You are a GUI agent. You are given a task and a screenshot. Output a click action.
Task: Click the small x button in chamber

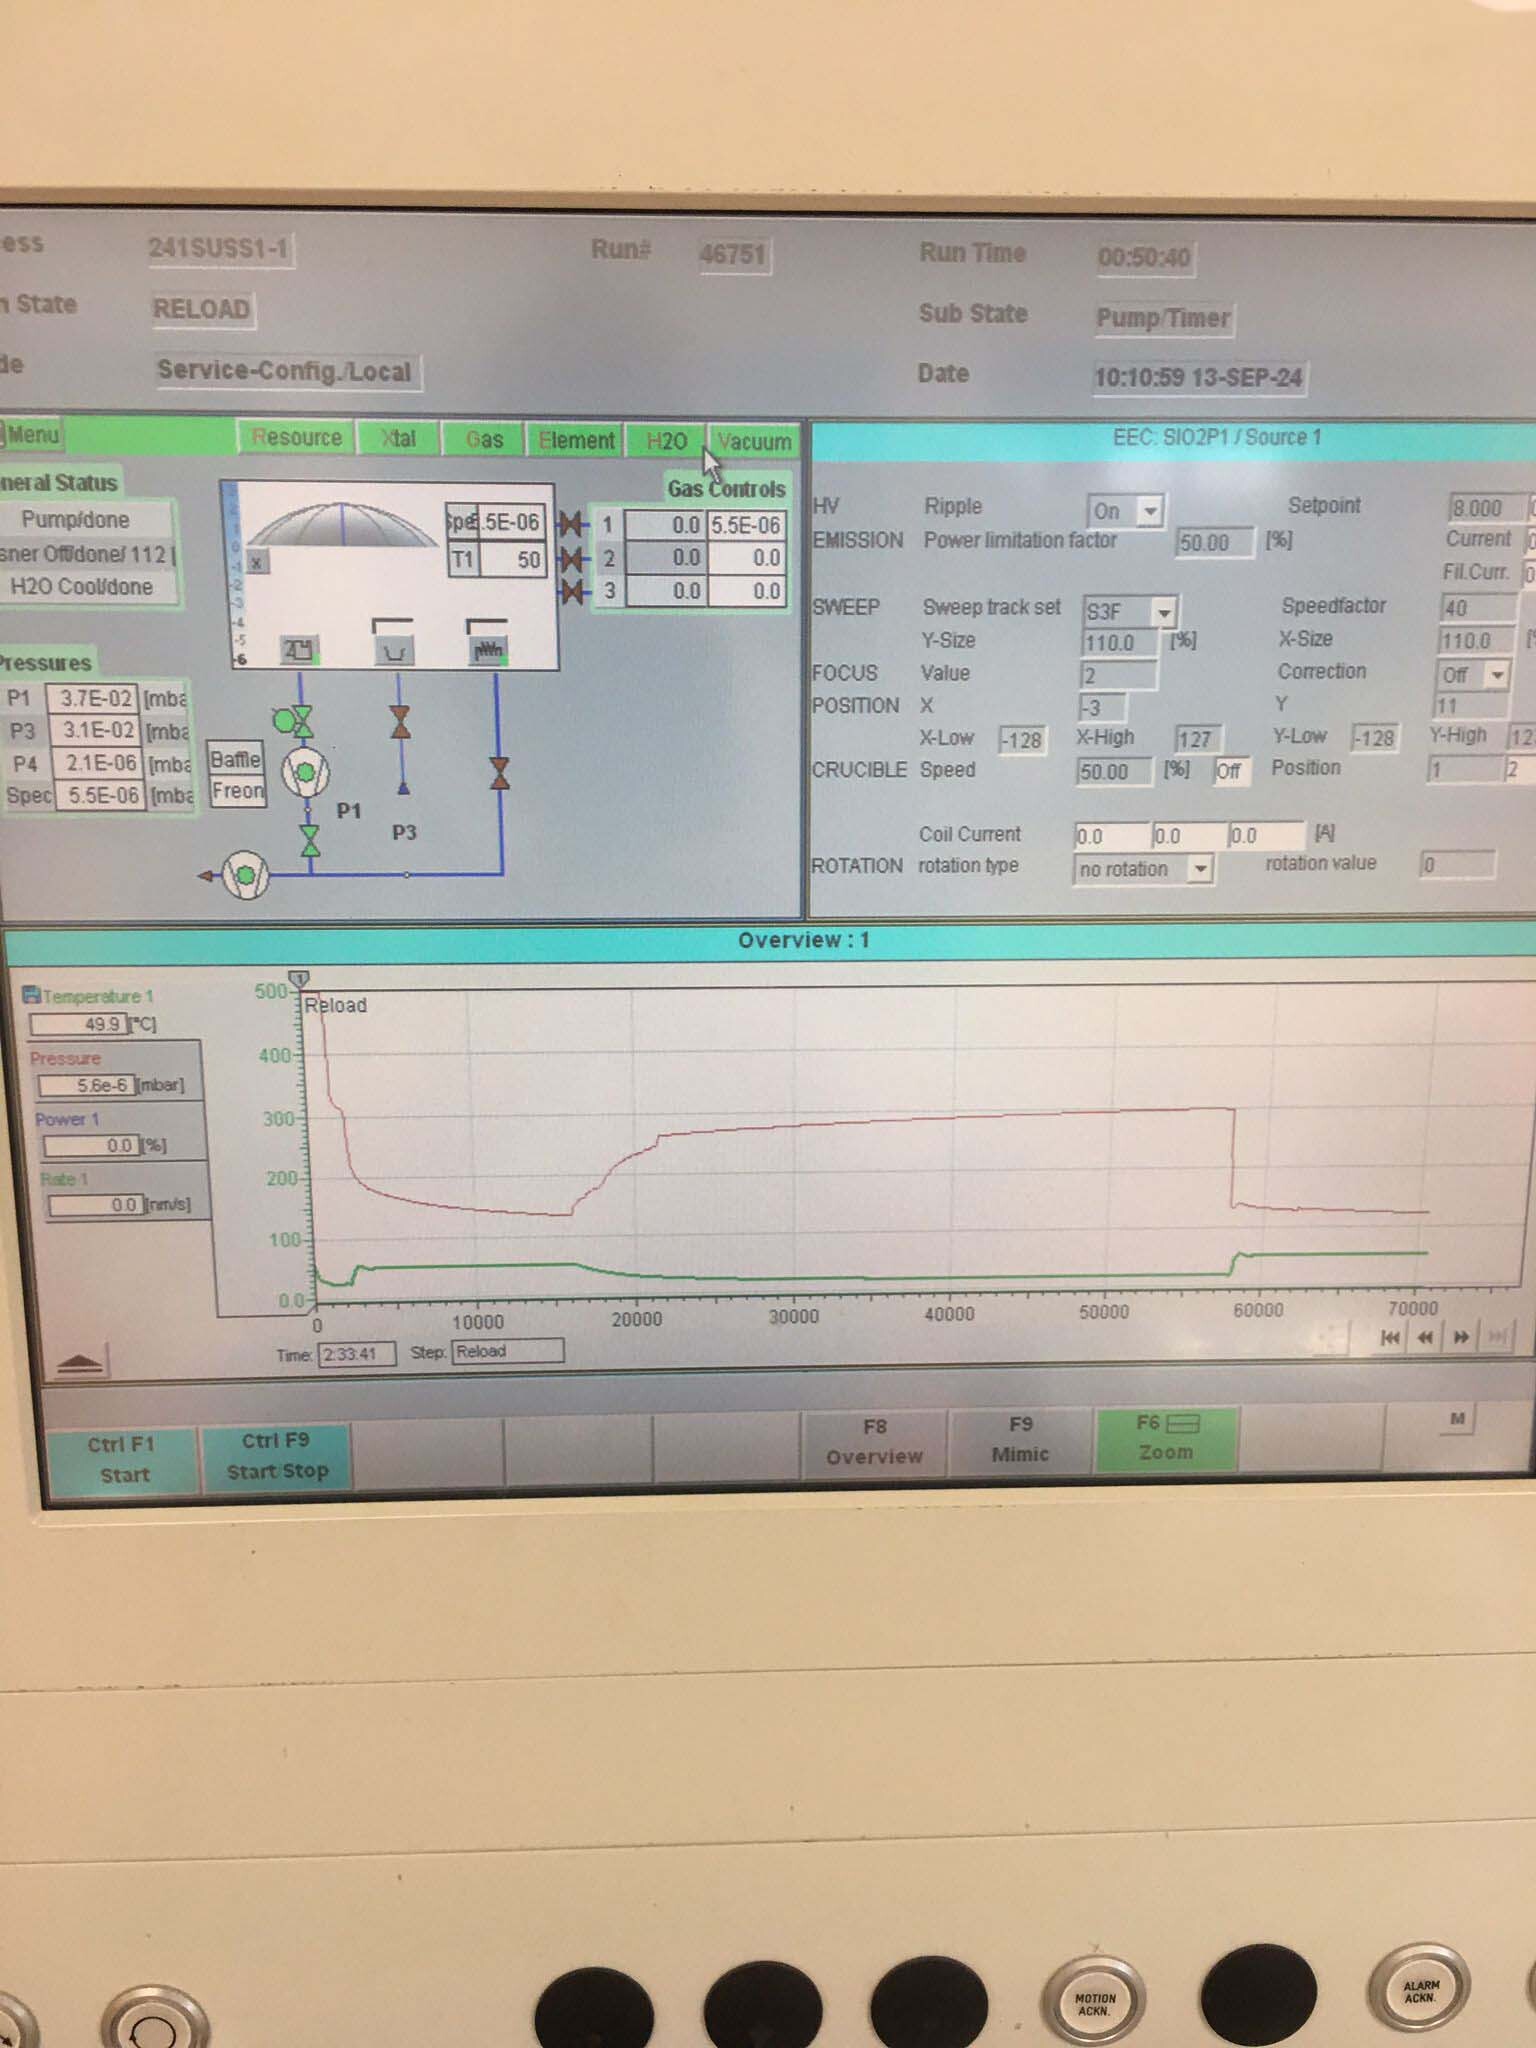click(257, 563)
